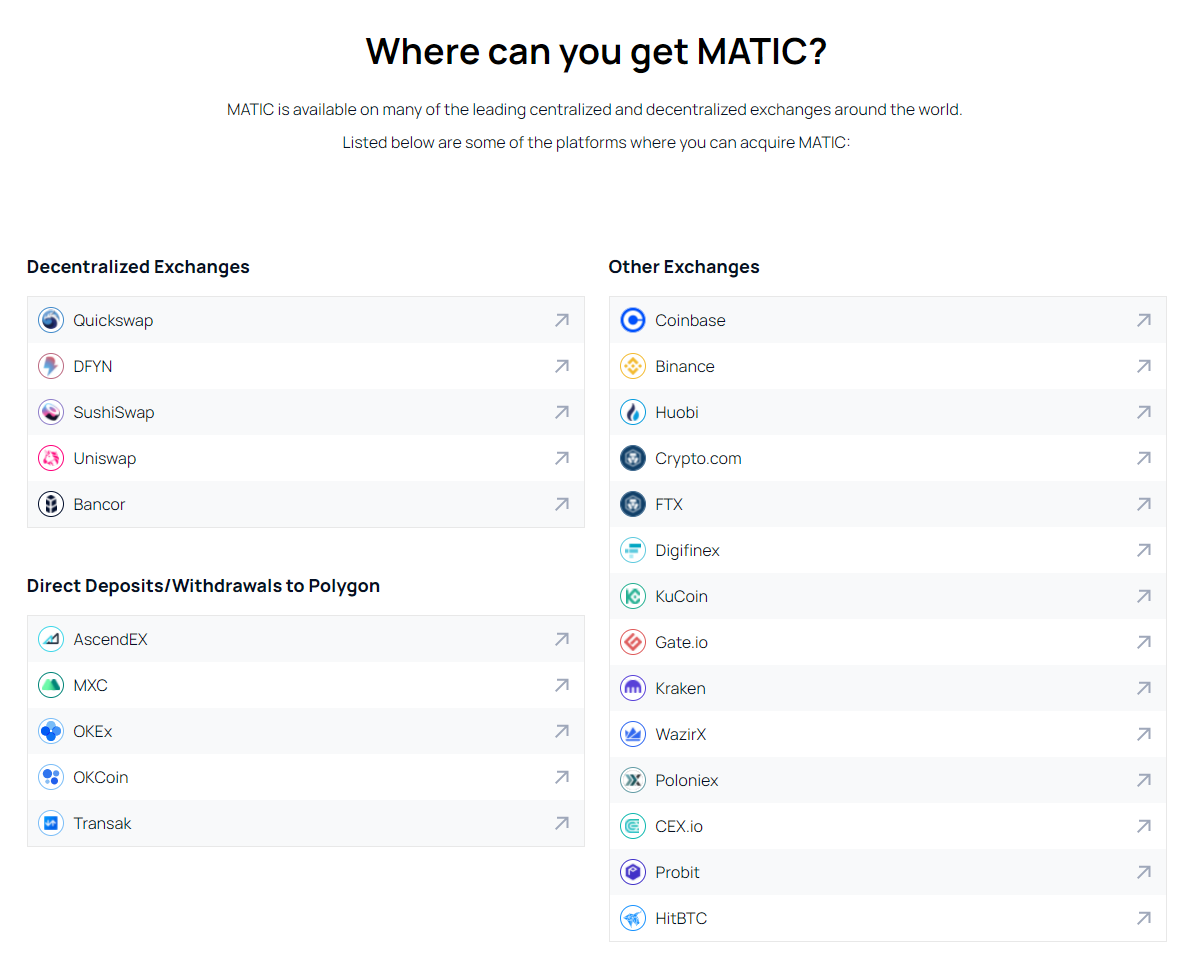Select the Kraken exchange name

click(x=680, y=688)
